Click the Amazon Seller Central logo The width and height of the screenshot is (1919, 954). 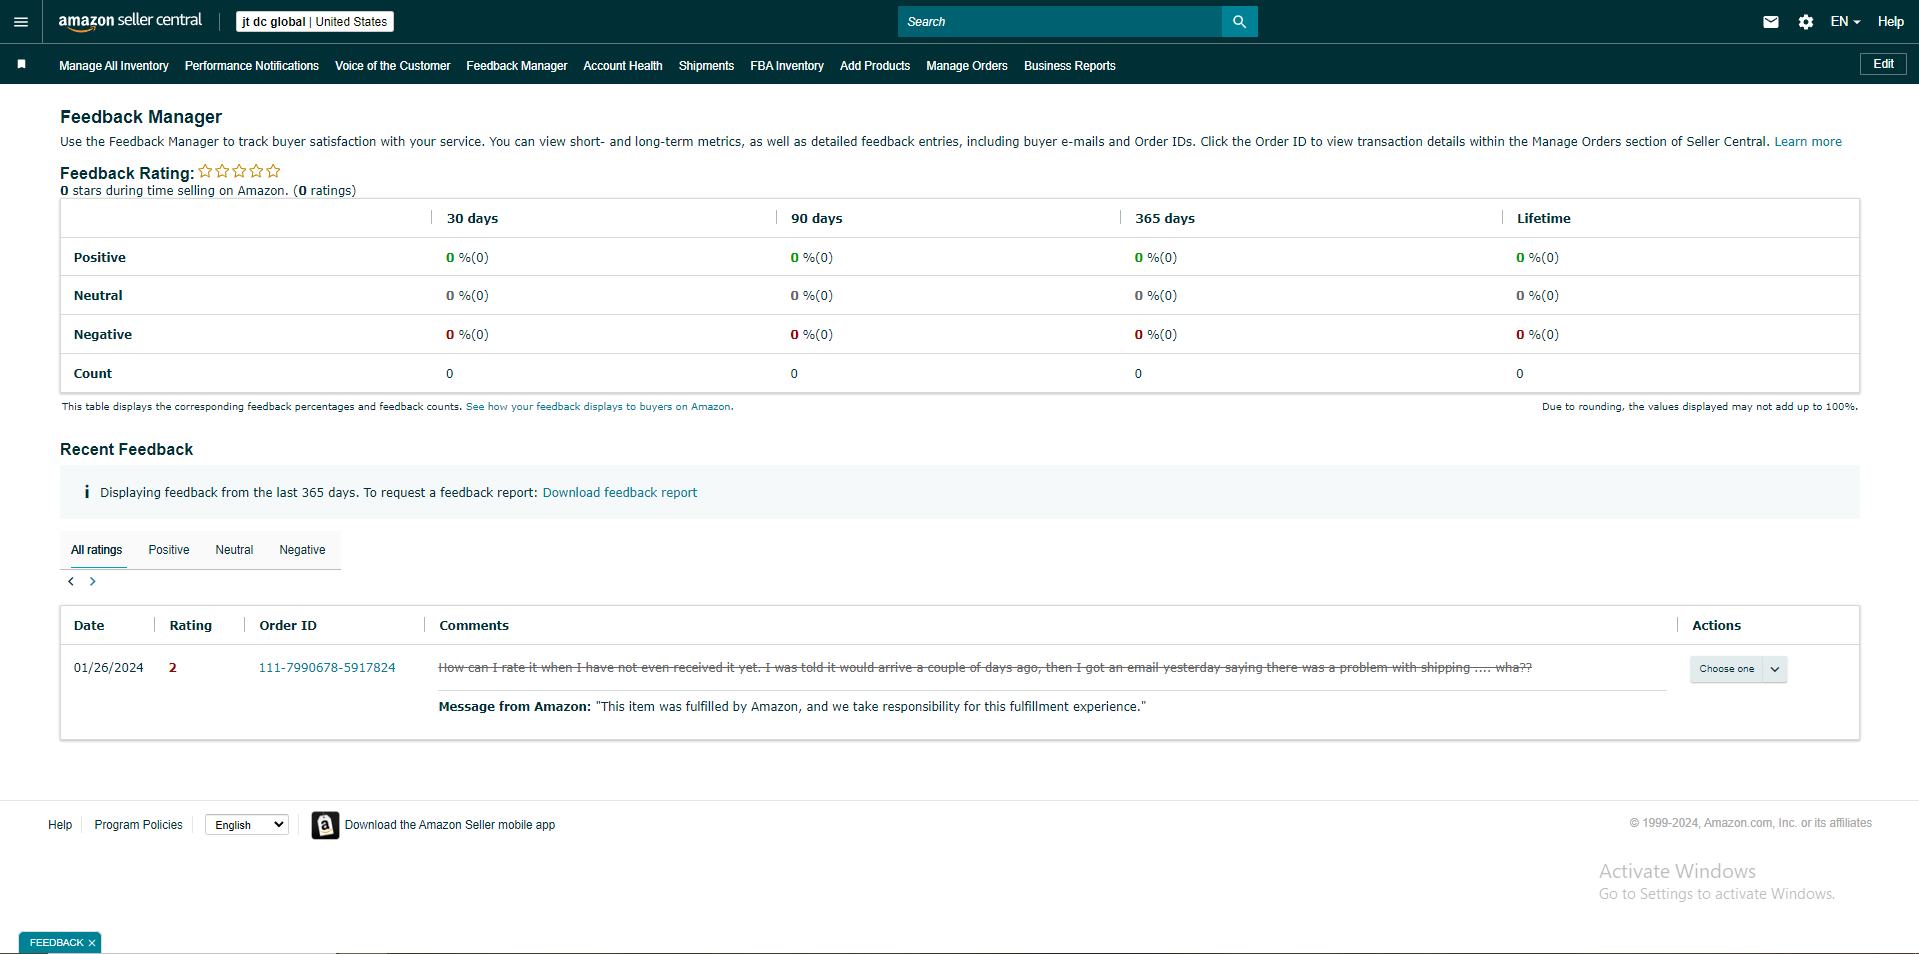pos(130,21)
